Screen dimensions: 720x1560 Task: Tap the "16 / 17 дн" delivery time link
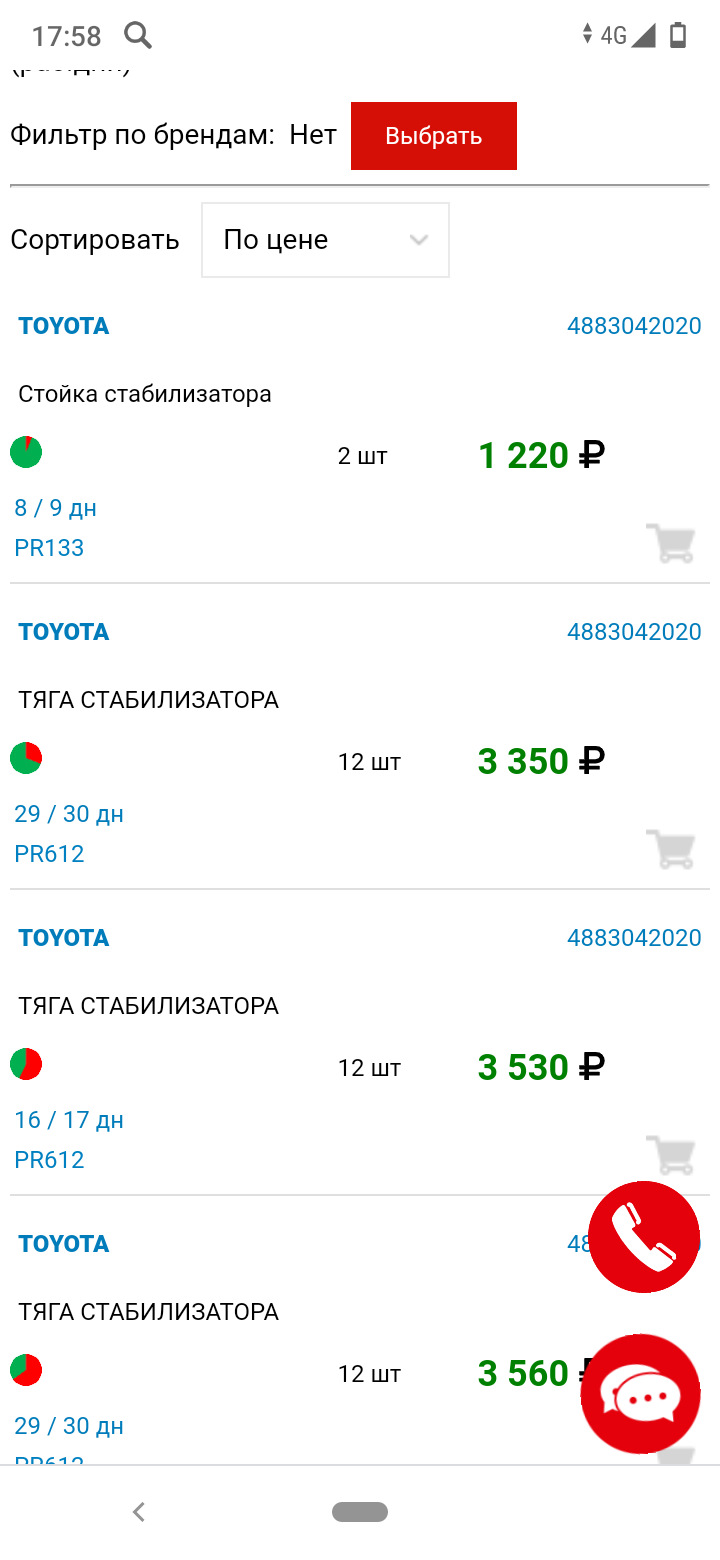(69, 1120)
